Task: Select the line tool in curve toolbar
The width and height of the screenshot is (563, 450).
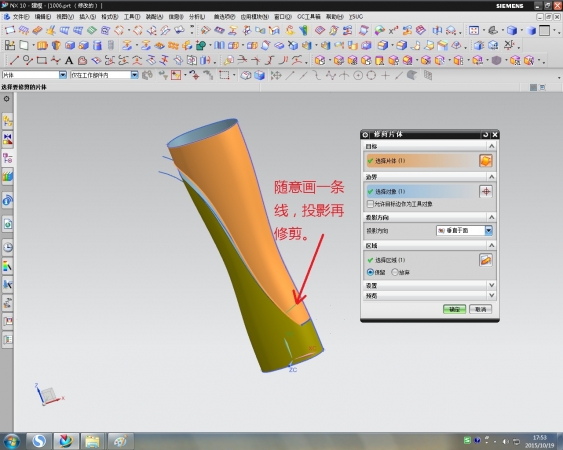Action: (14, 60)
